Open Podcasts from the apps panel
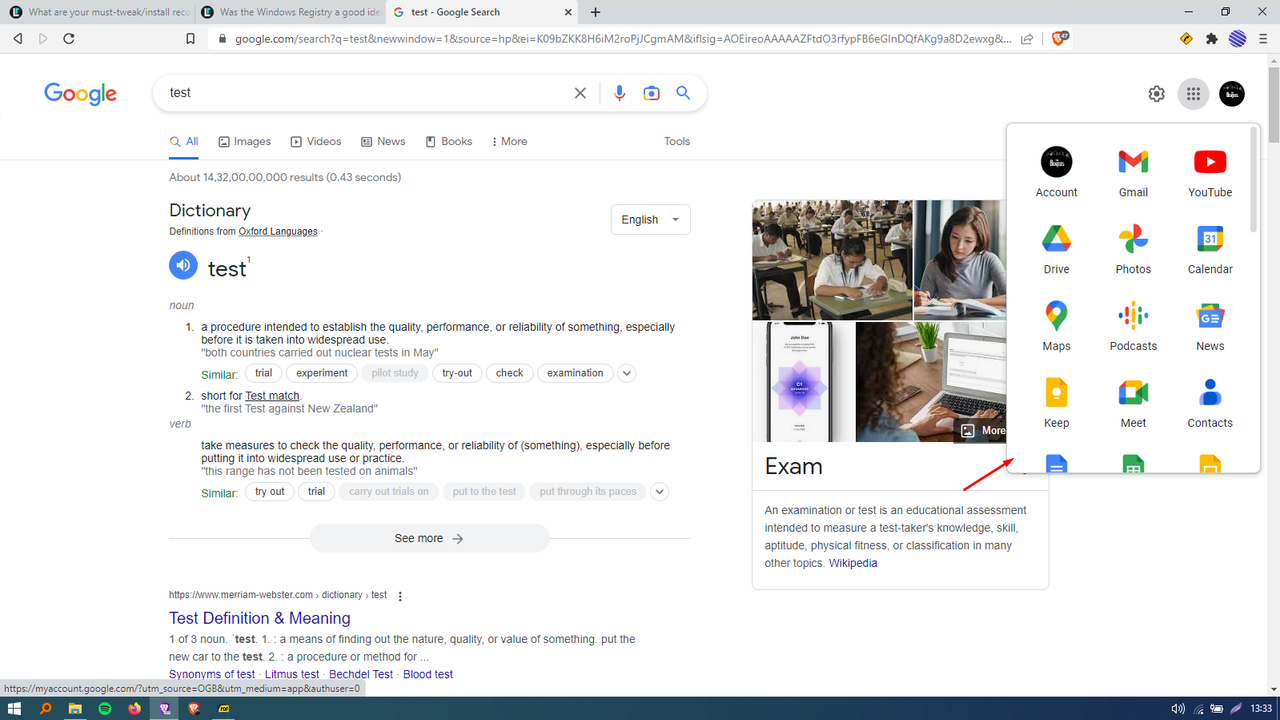This screenshot has height=720, width=1280. click(x=1133, y=327)
